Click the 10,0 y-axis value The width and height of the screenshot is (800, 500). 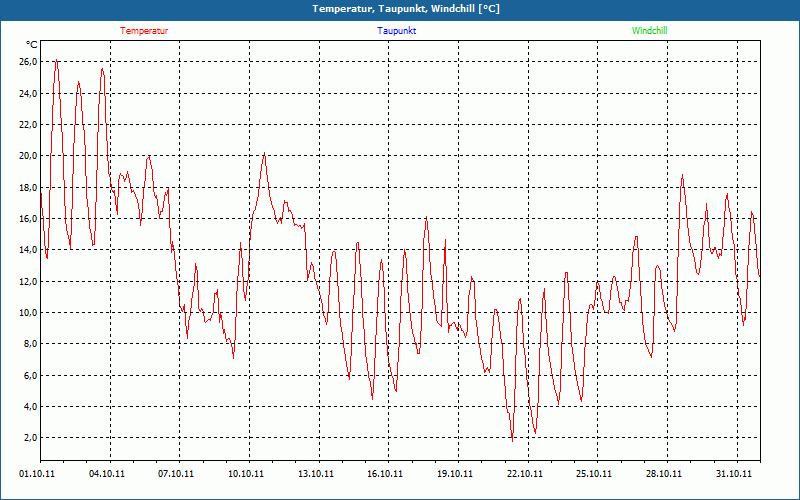pyautogui.click(x=28, y=312)
